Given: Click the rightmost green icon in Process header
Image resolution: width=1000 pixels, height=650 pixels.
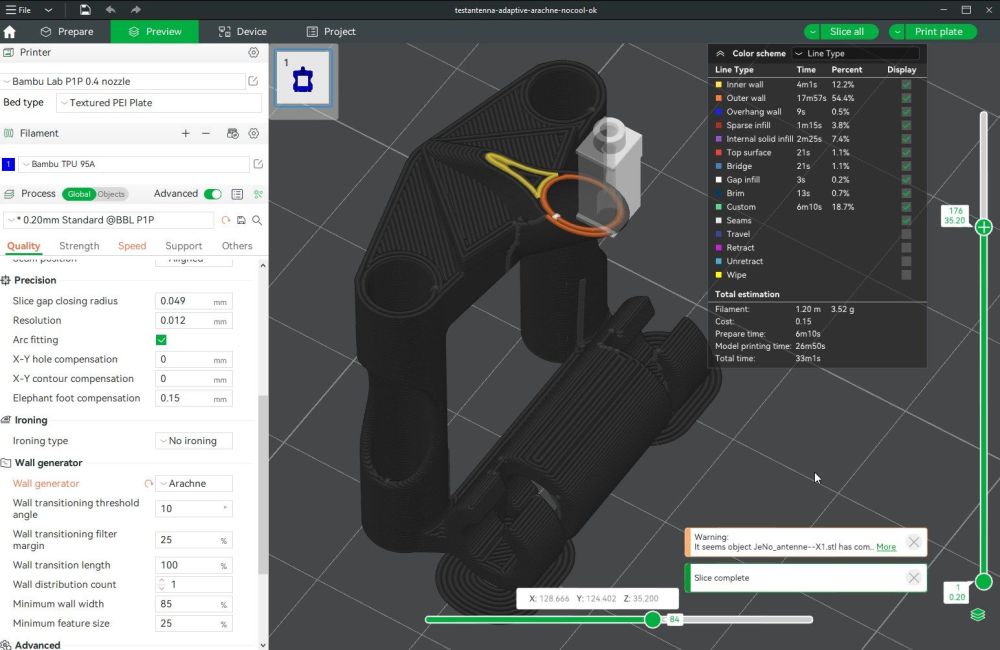Looking at the screenshot, I should coord(258,194).
